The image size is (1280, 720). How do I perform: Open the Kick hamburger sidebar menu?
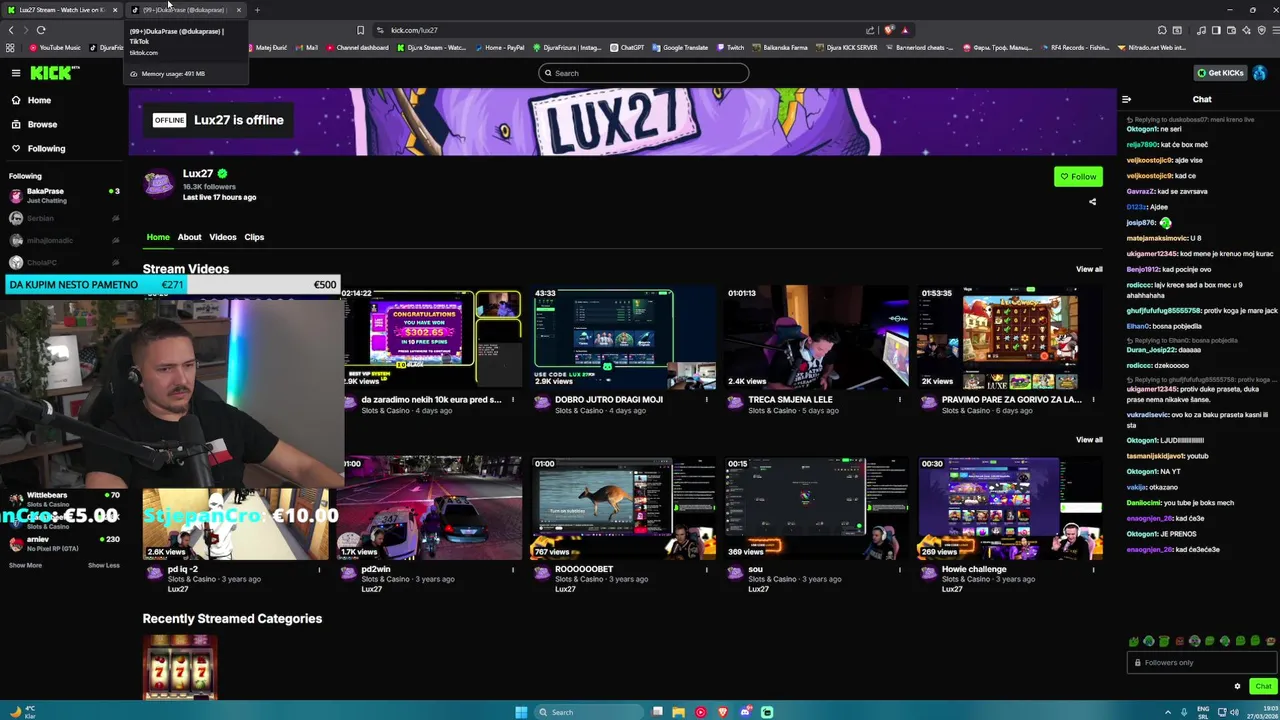(16, 73)
